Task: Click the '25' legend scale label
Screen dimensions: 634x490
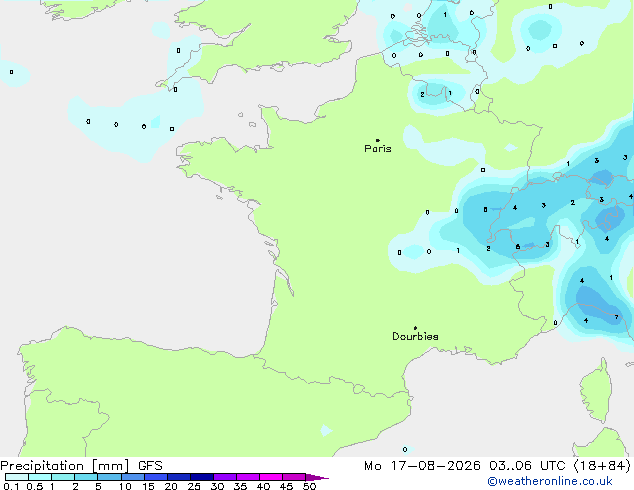Action: point(194,486)
